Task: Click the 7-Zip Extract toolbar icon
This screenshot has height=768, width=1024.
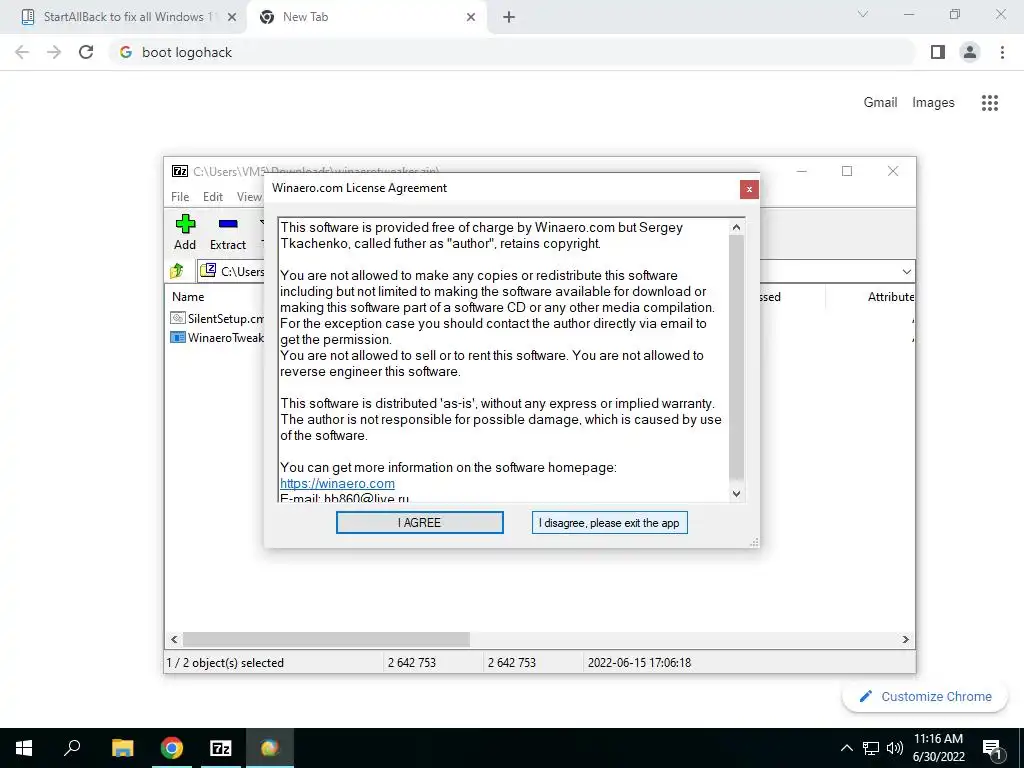Action: point(227,232)
